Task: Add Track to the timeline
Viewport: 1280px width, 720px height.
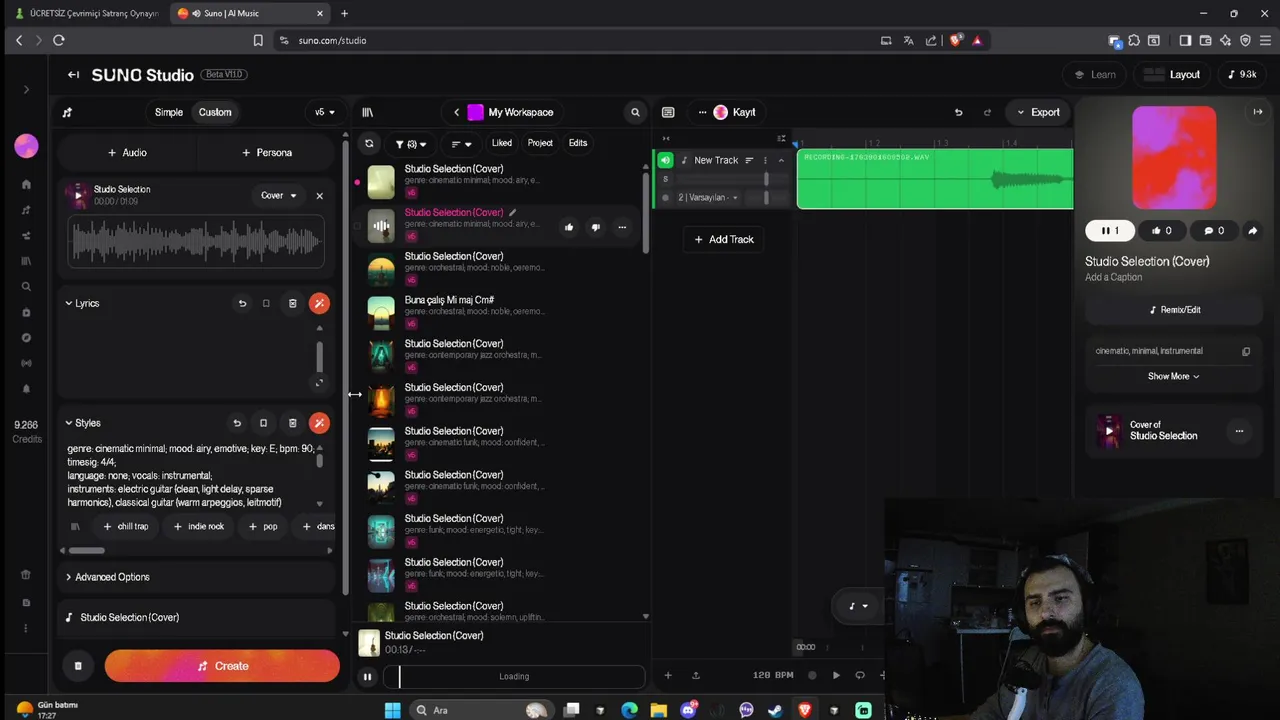Action: click(724, 240)
